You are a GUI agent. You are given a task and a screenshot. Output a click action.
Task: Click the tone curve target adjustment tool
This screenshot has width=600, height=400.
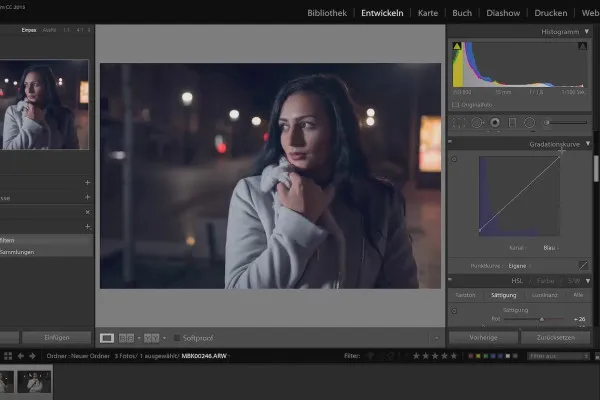[455, 159]
